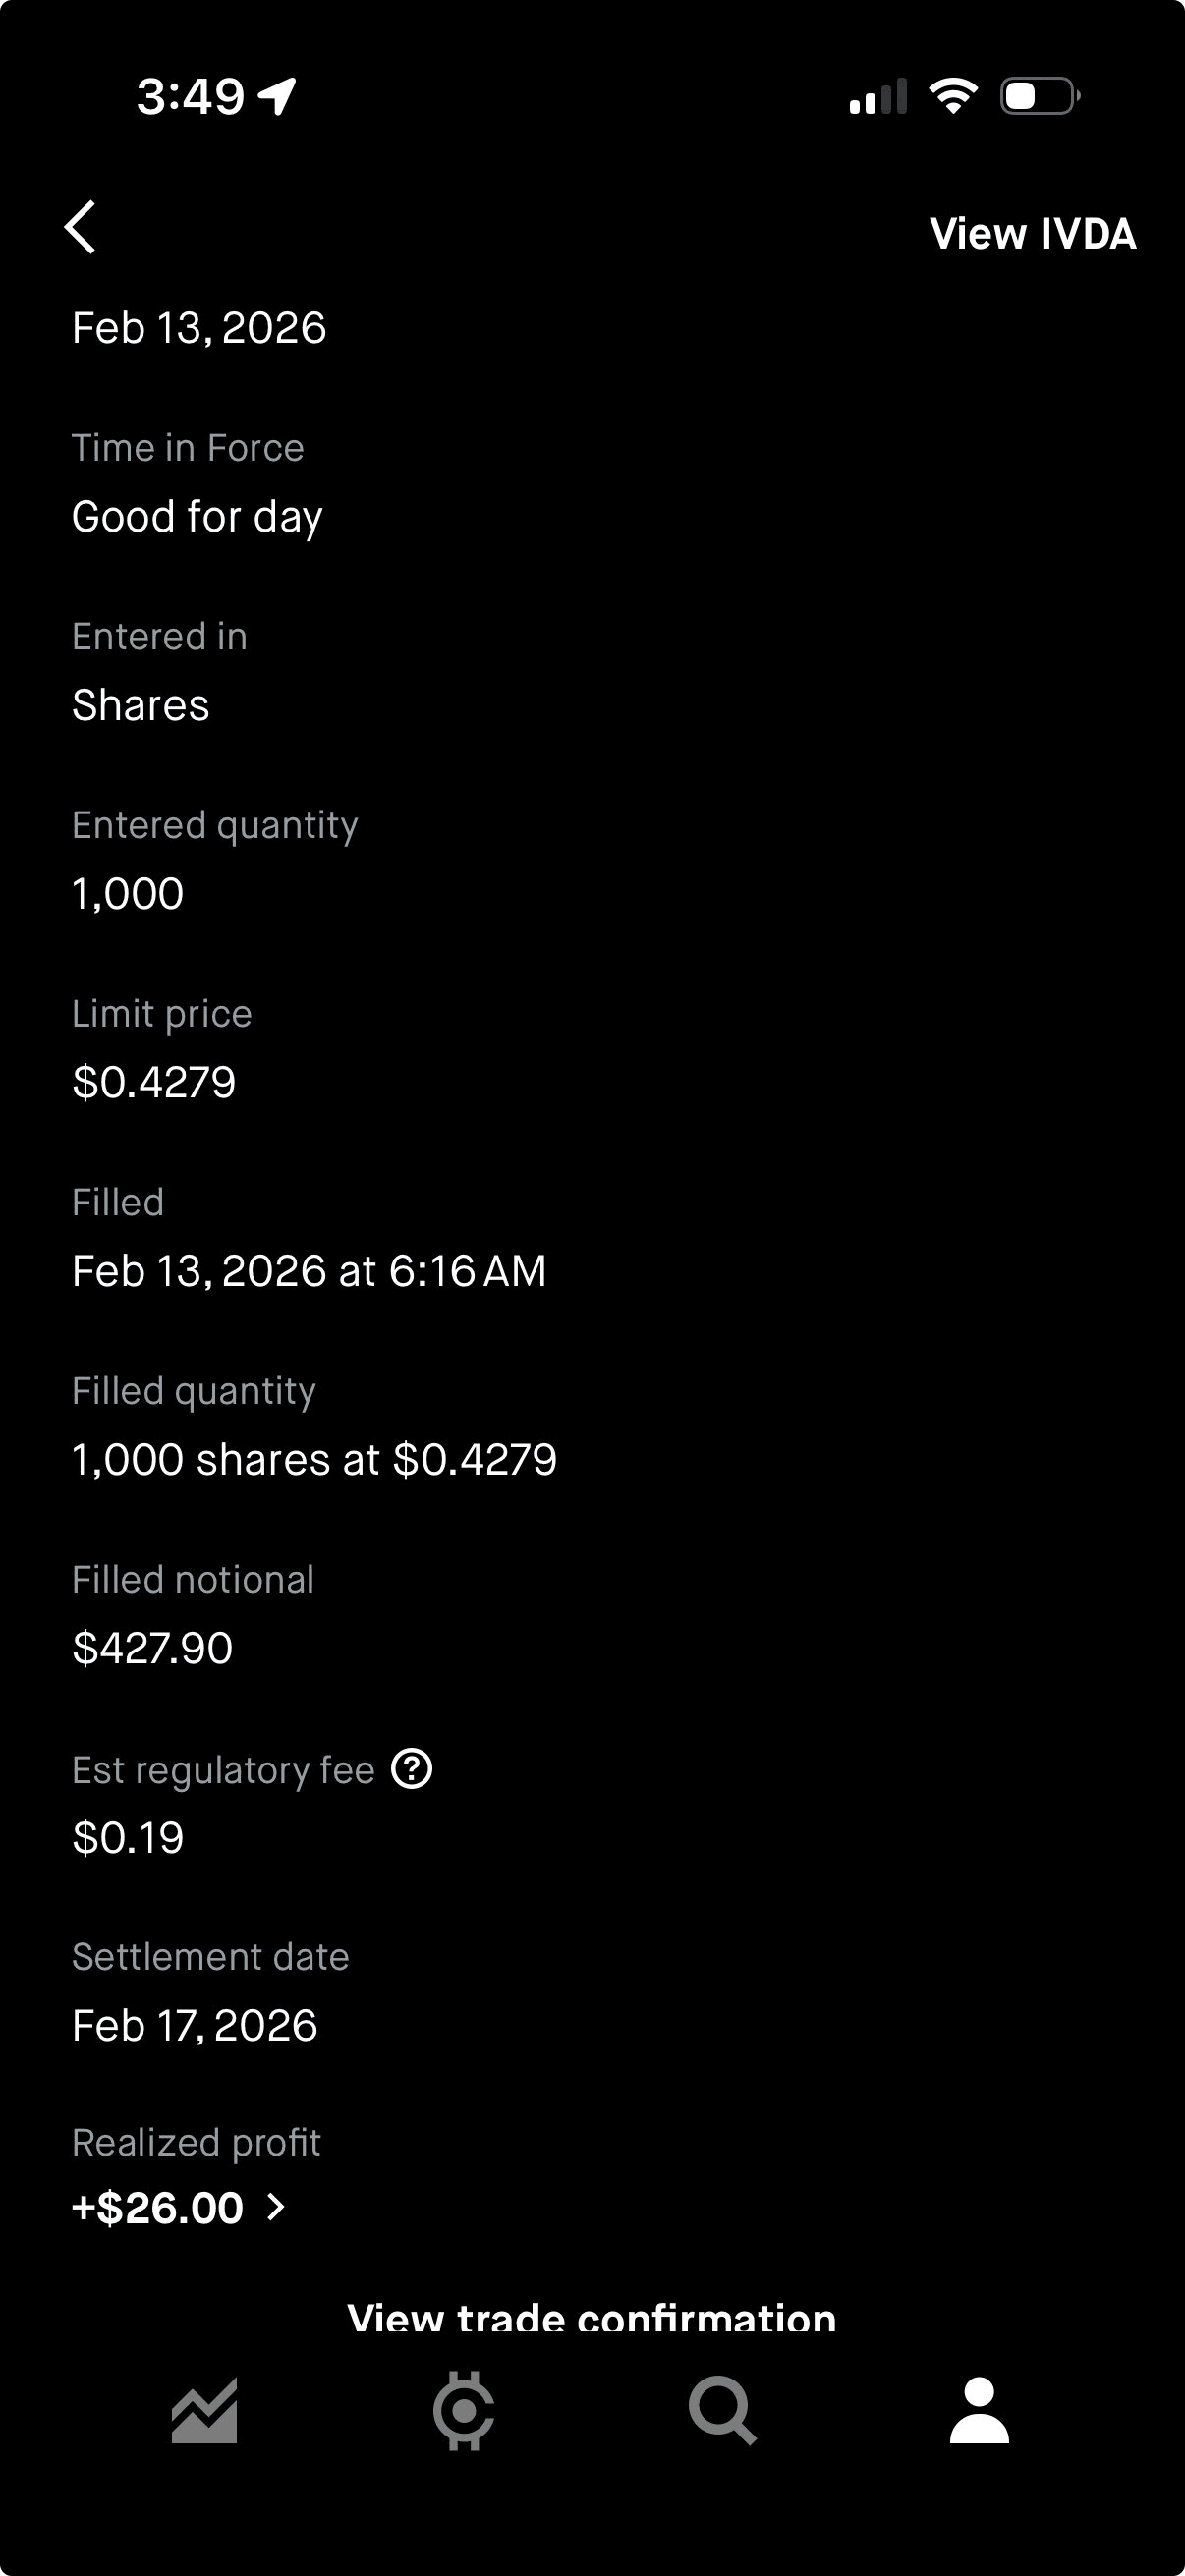Screen dimensions: 1185x2576
Task: Tap the View IVDA link
Action: [x=1032, y=234]
